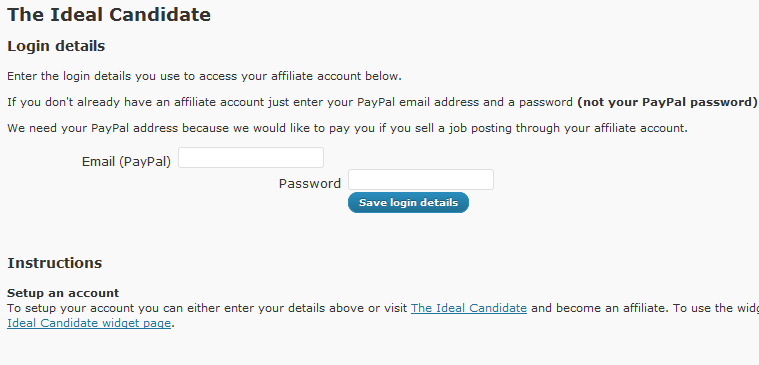Image resolution: width=759 pixels, height=365 pixels.
Task: Focus the Password input field
Action: click(421, 180)
